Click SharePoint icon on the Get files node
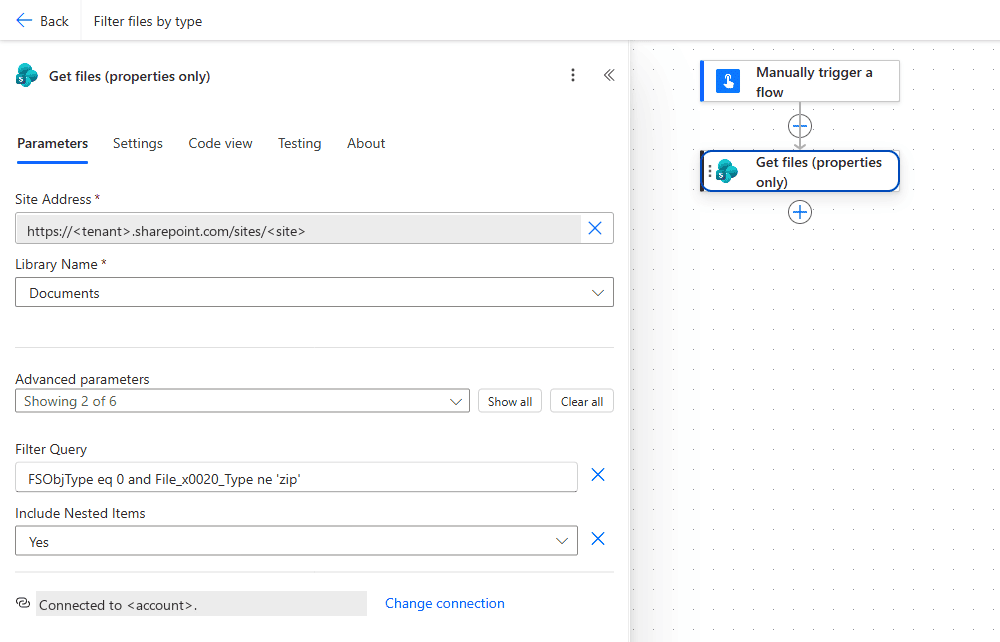 [726, 171]
